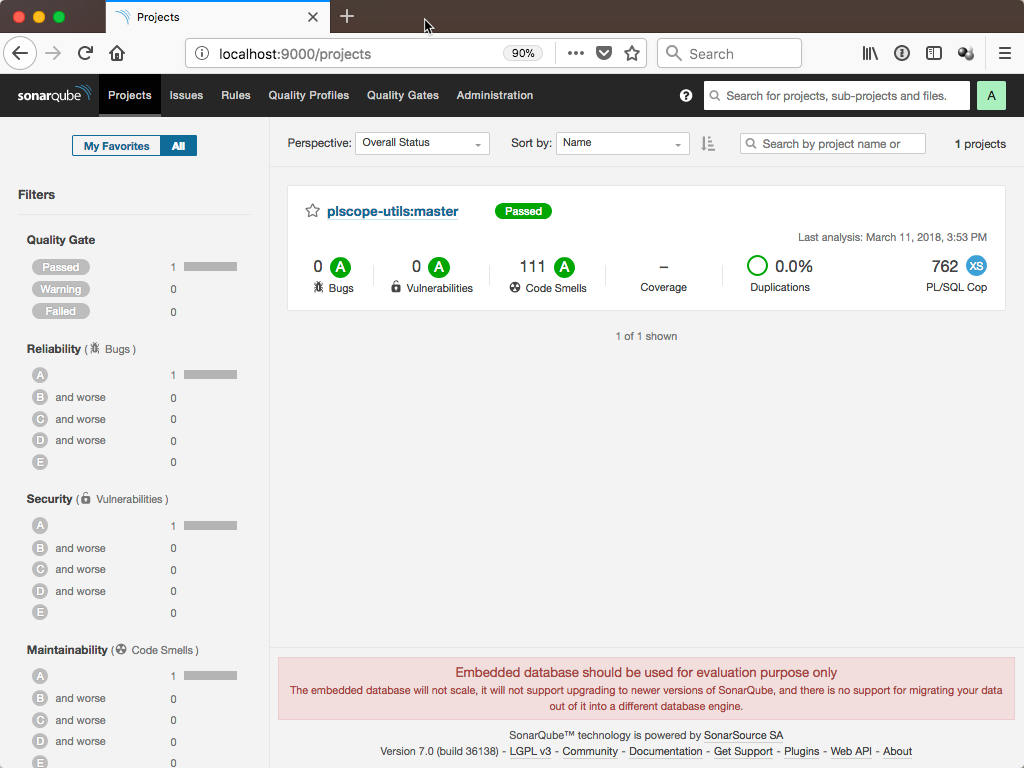This screenshot has height=768, width=1024.
Task: Save page to Pocket icon
Action: click(604, 54)
